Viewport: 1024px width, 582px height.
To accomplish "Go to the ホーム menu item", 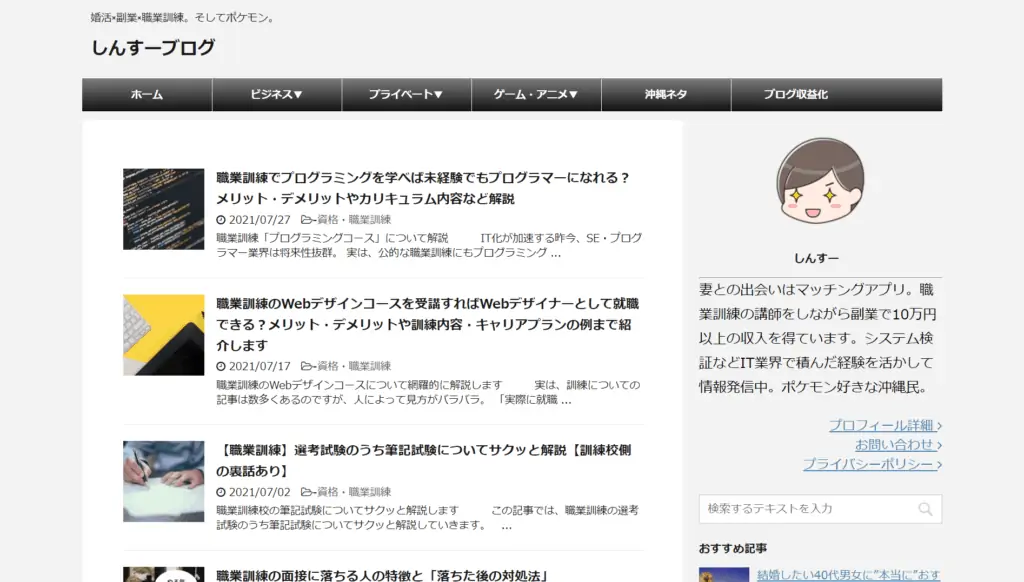I will [147, 95].
